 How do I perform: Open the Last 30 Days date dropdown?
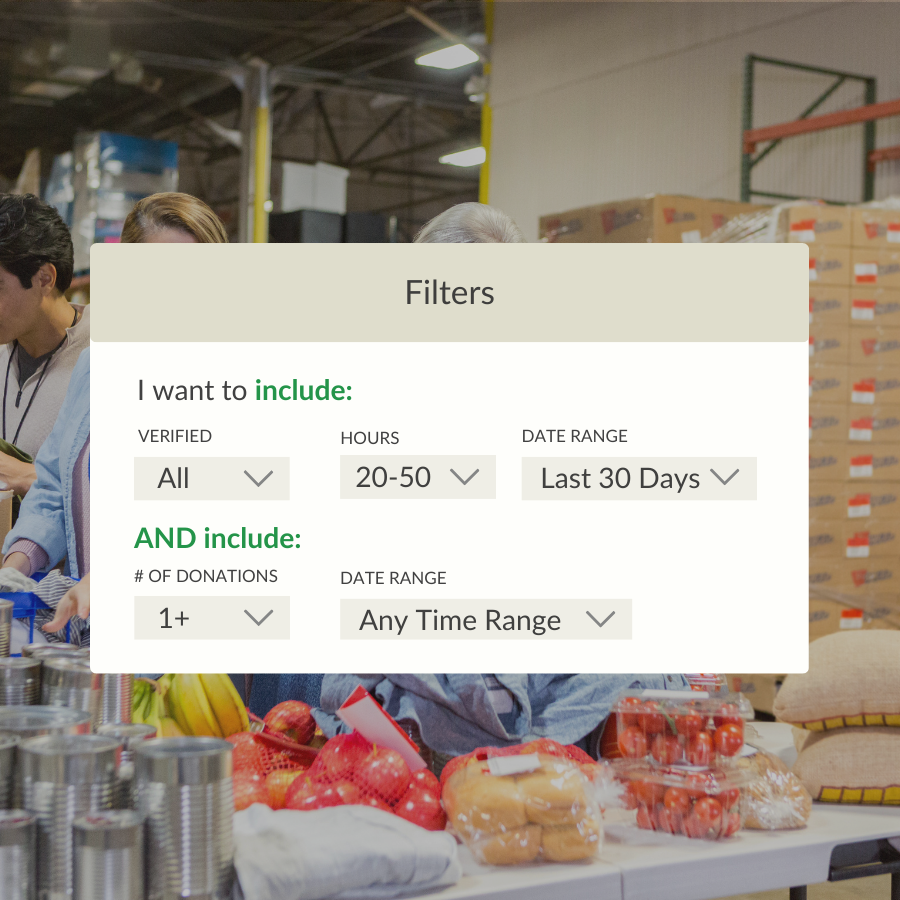point(639,478)
